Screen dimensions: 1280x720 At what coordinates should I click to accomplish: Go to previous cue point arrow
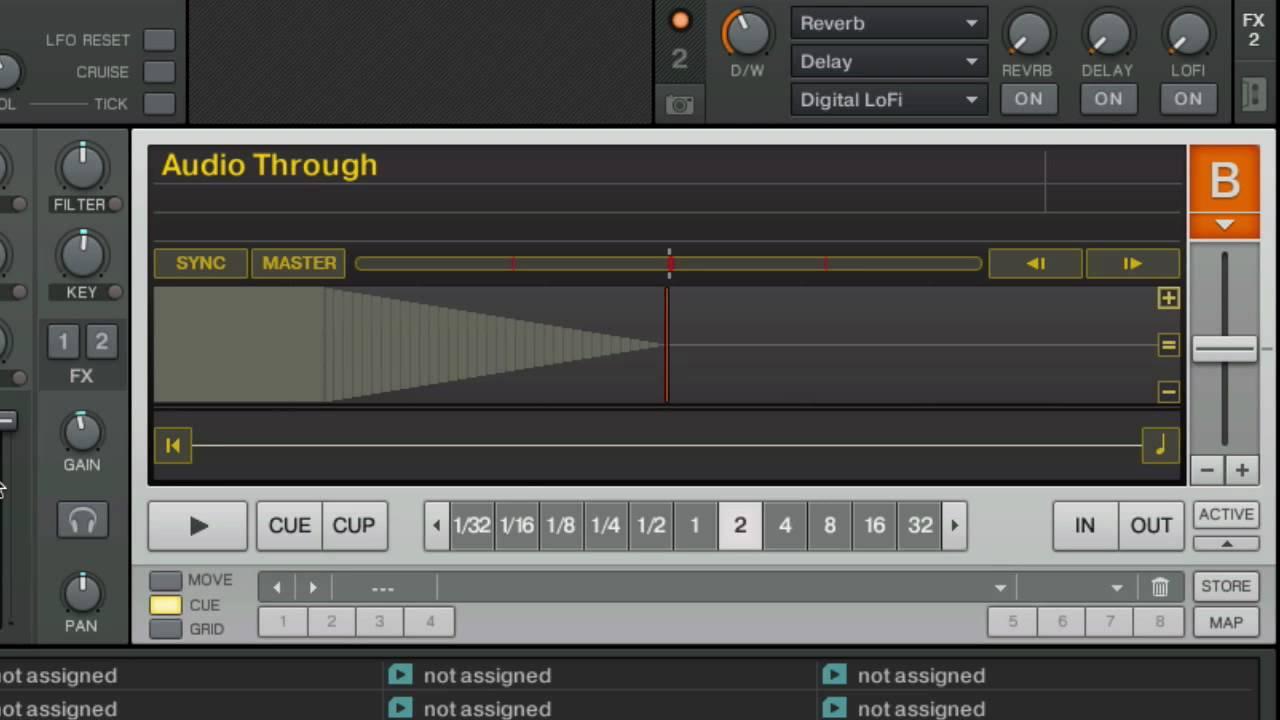coord(277,588)
